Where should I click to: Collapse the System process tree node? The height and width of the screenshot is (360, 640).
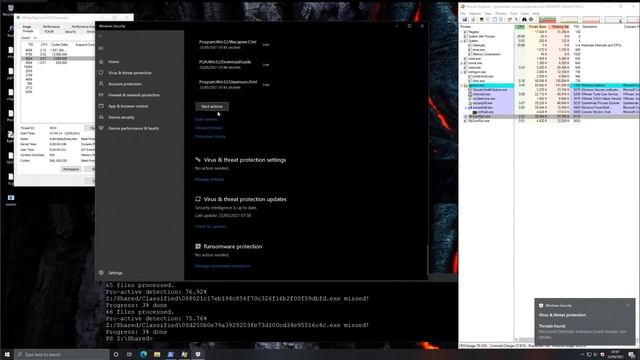462,41
